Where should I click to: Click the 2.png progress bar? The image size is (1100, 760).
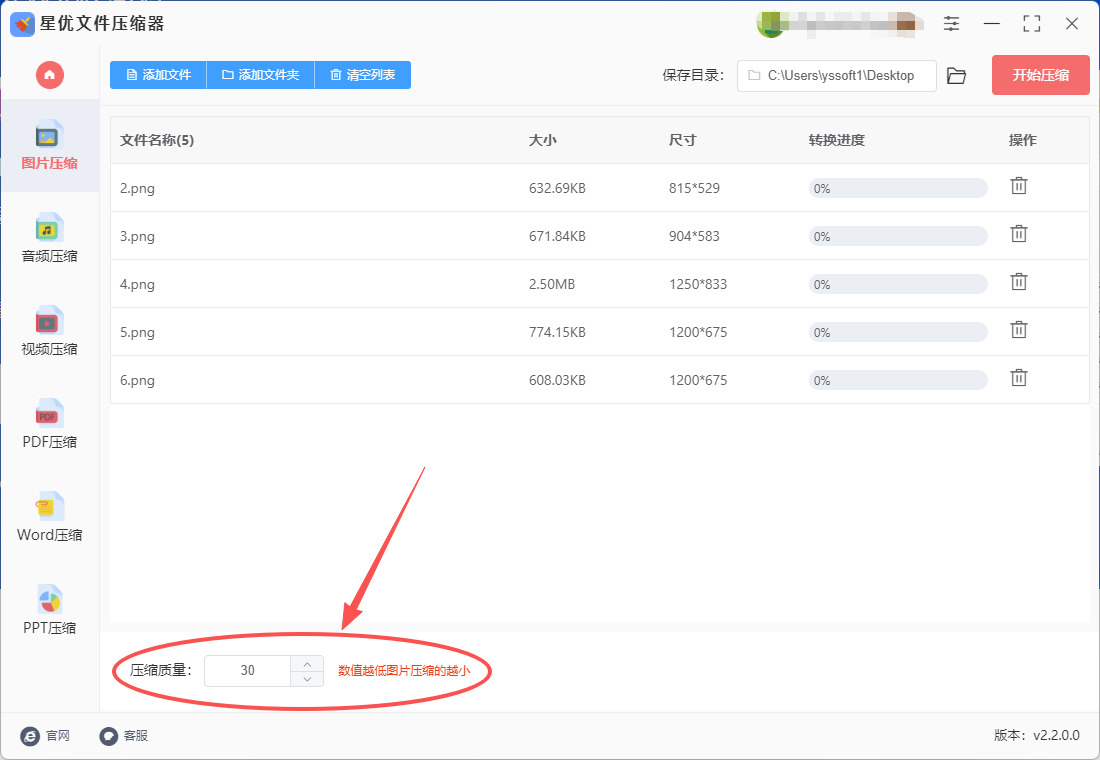tap(898, 188)
